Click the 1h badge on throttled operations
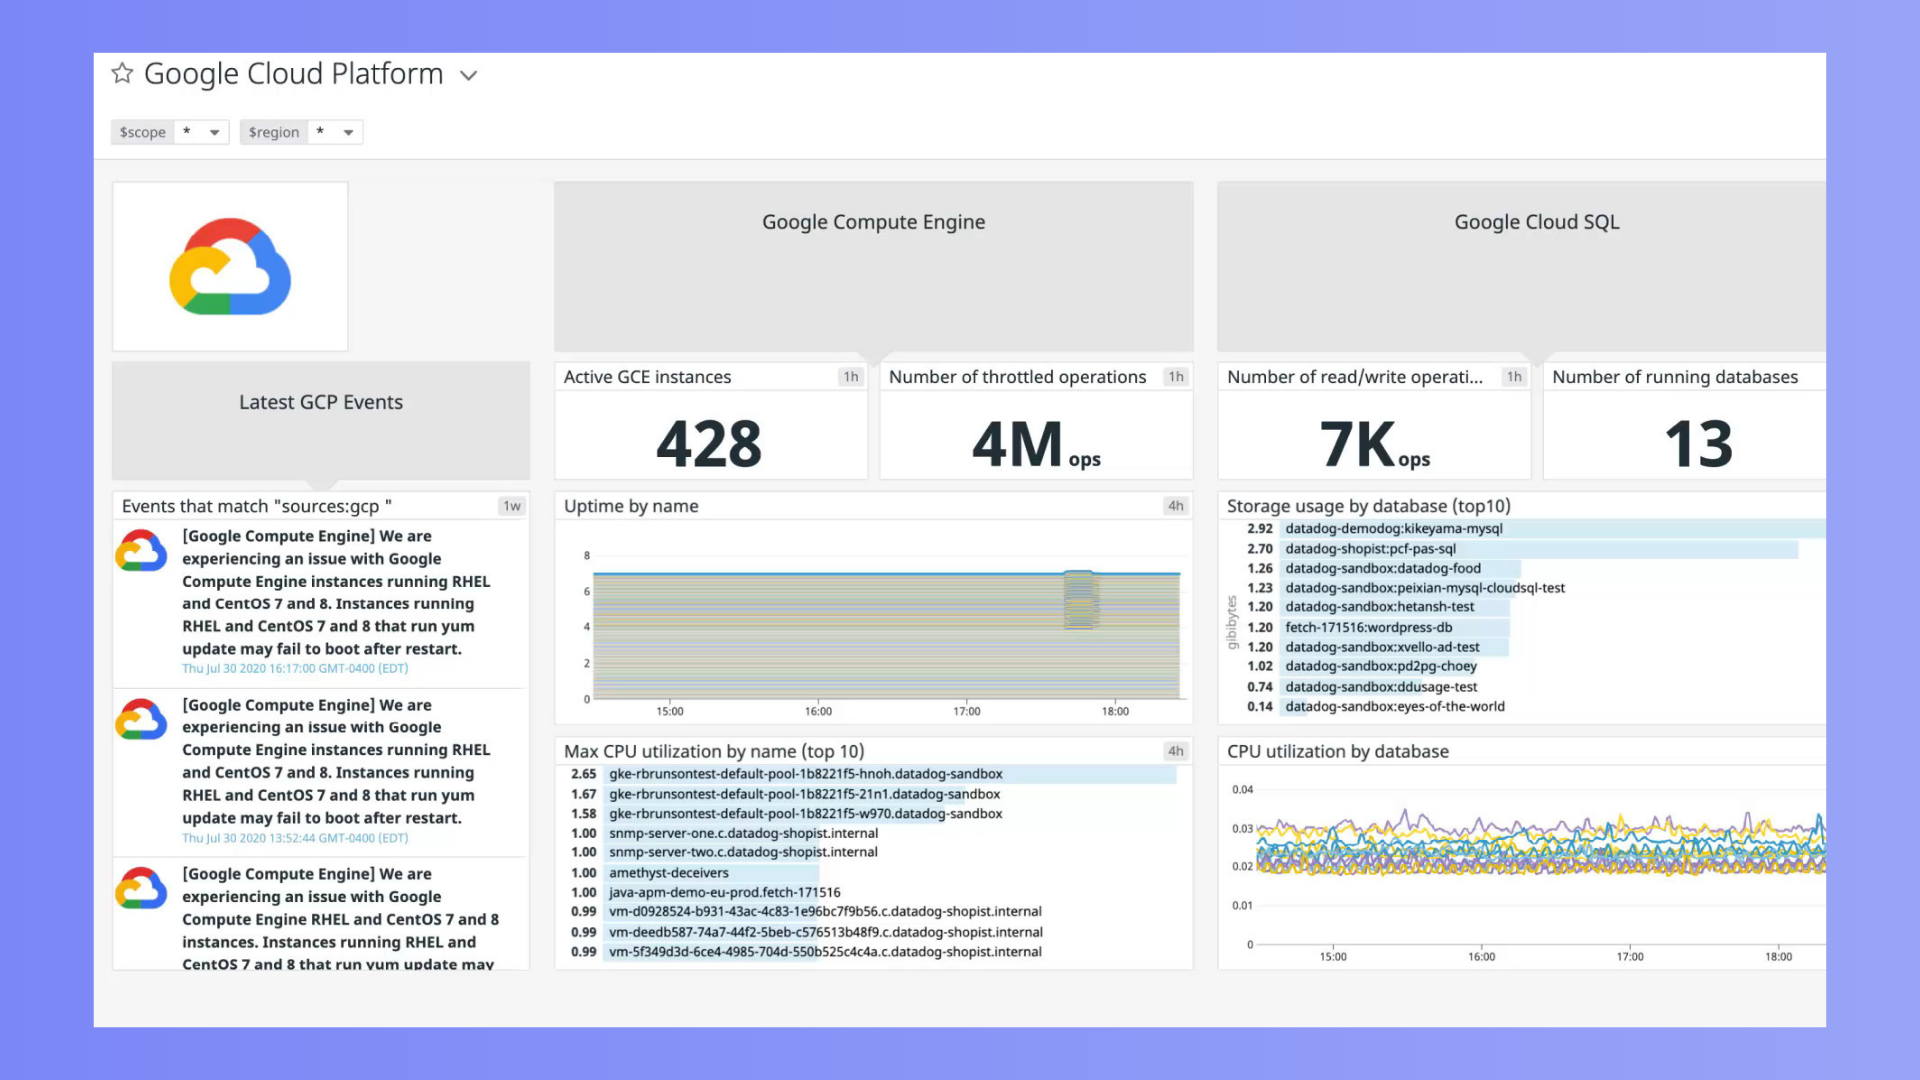1920x1080 pixels. tap(1176, 377)
